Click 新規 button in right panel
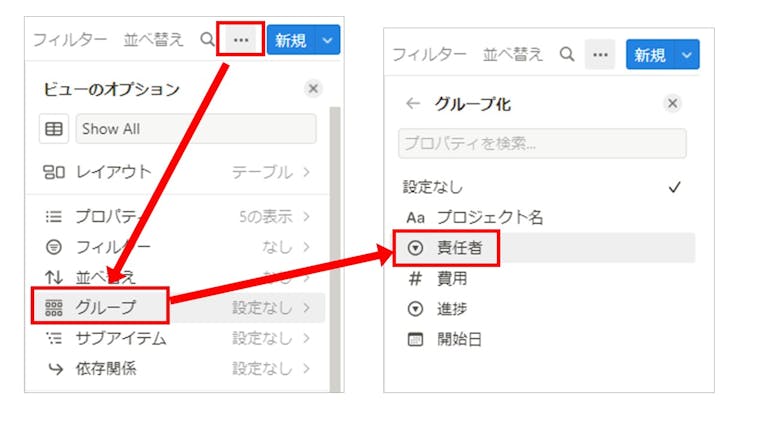The image size is (768, 432). click(650, 54)
